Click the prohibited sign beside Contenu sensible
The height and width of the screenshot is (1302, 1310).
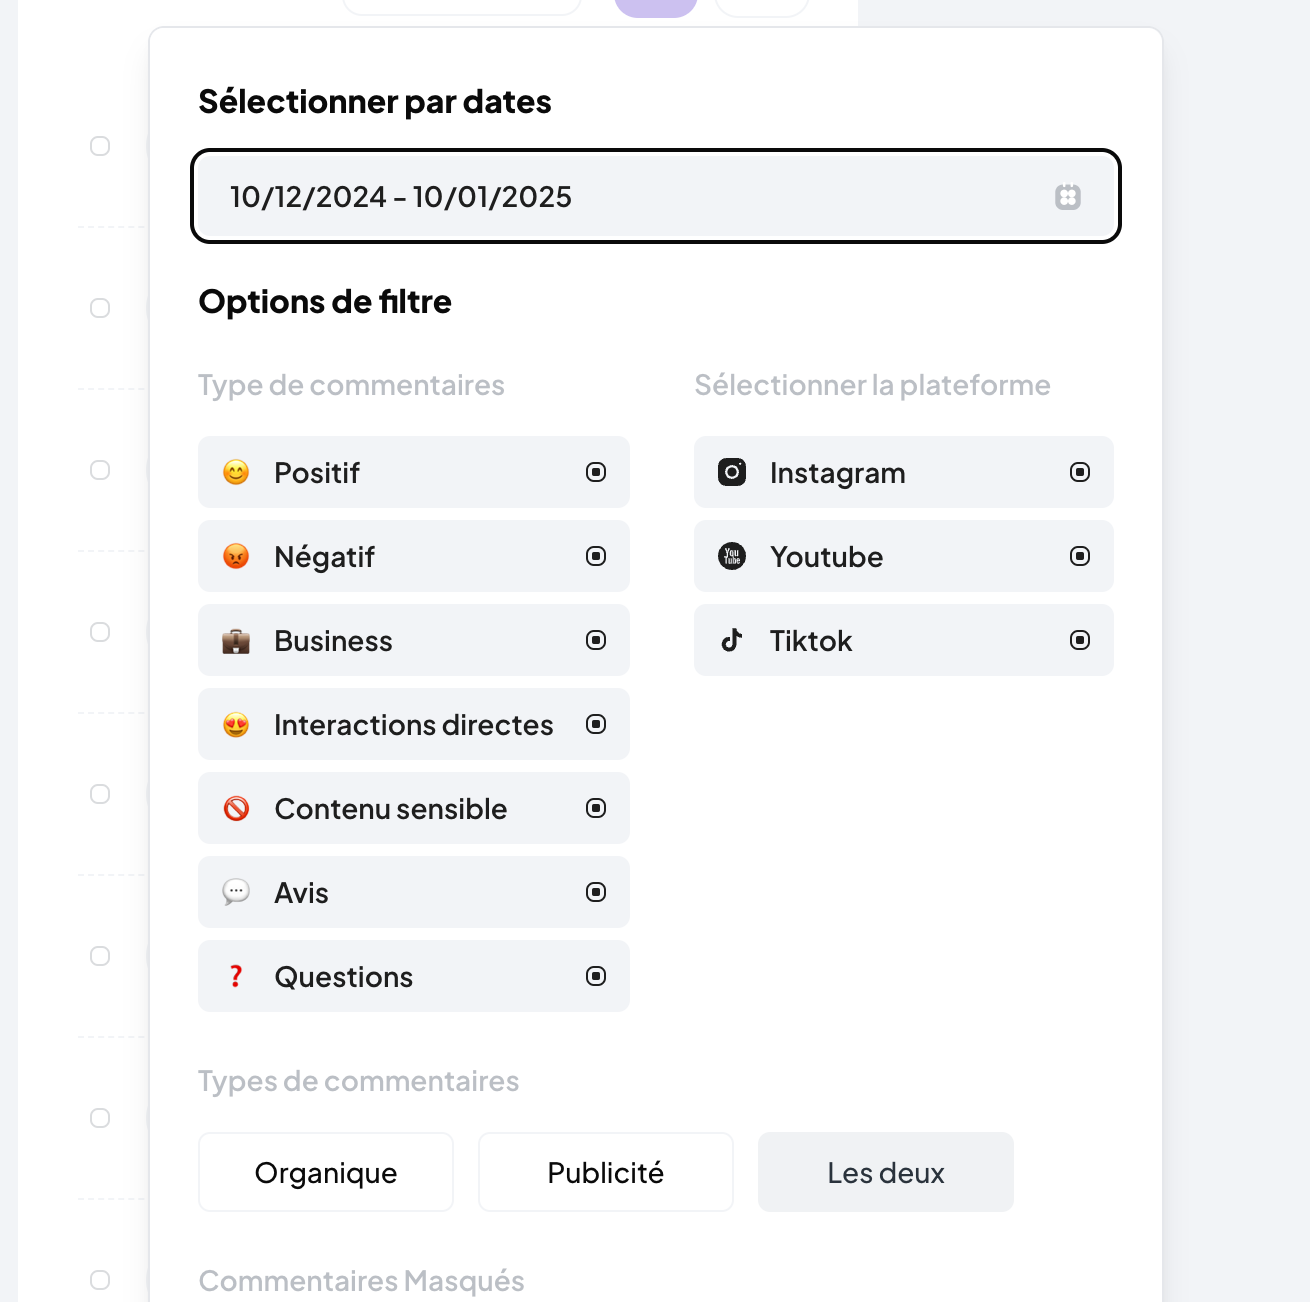(236, 808)
